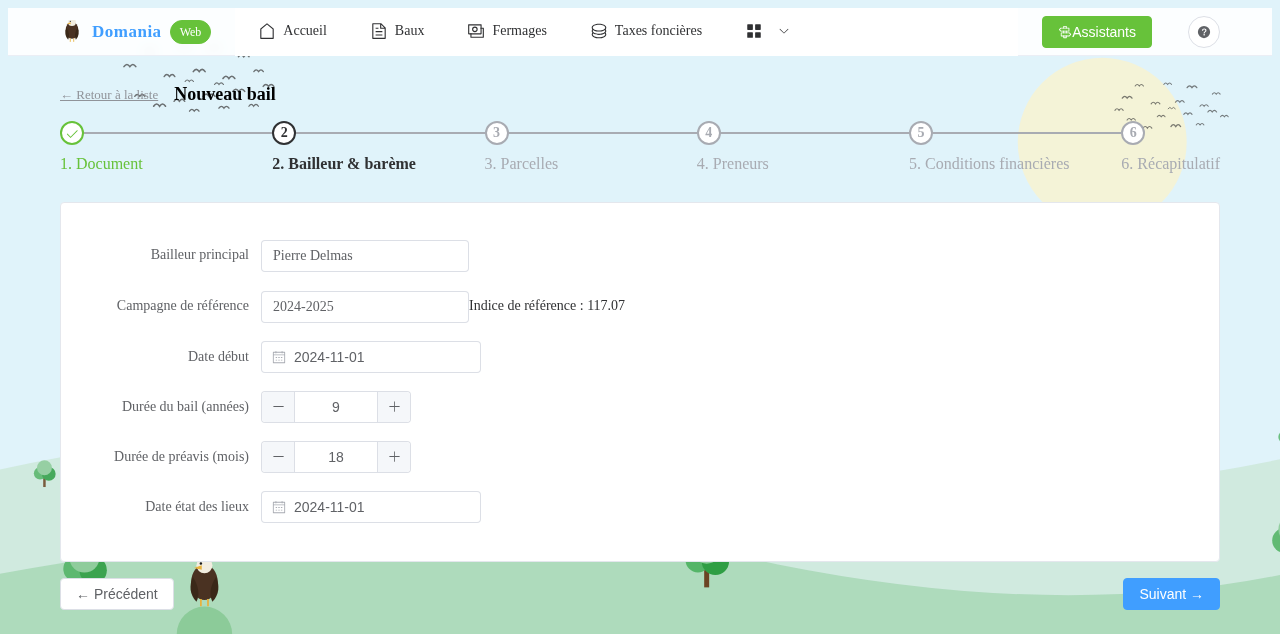Click the '4. Preneurs' step label
This screenshot has height=634, width=1280.
point(733,164)
